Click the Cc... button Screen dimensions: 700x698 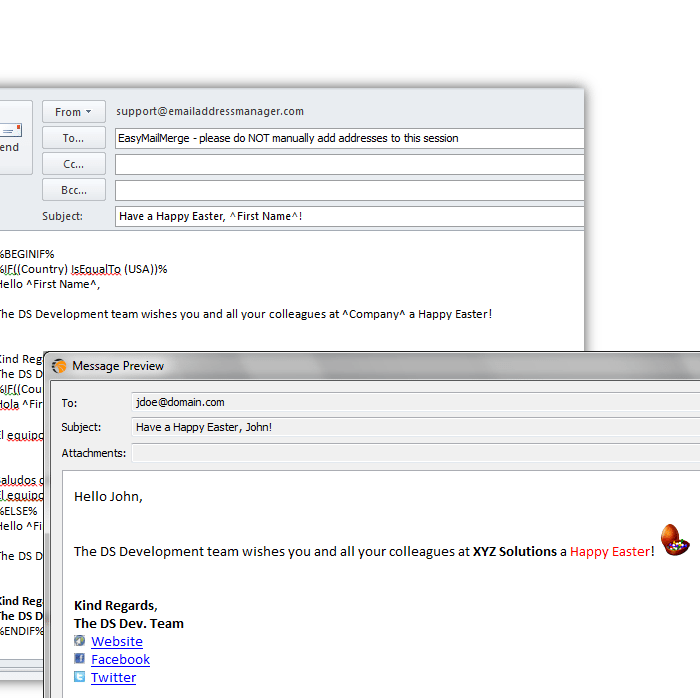[74, 164]
